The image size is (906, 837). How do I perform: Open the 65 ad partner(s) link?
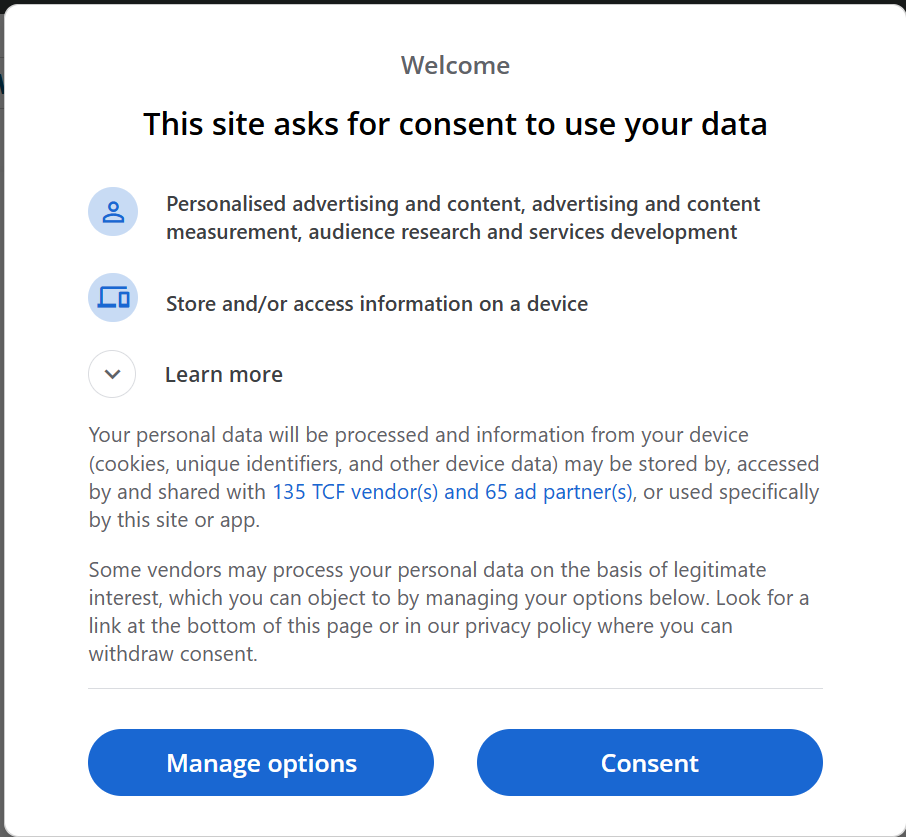tap(558, 492)
